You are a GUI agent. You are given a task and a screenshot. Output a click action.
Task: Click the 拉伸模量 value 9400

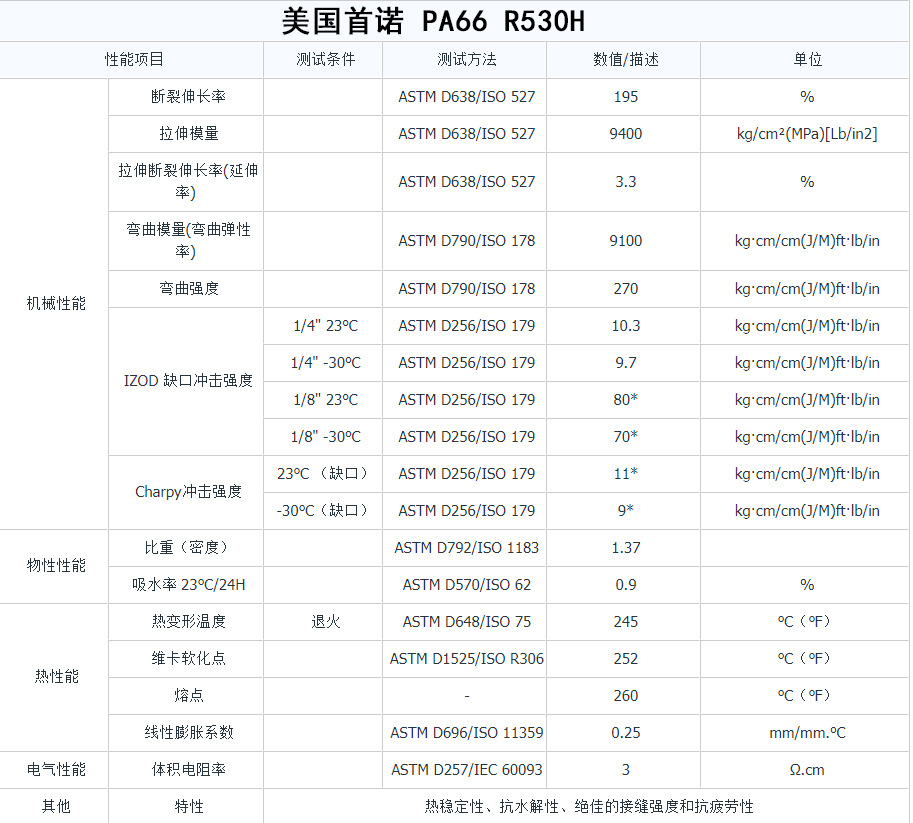(625, 134)
